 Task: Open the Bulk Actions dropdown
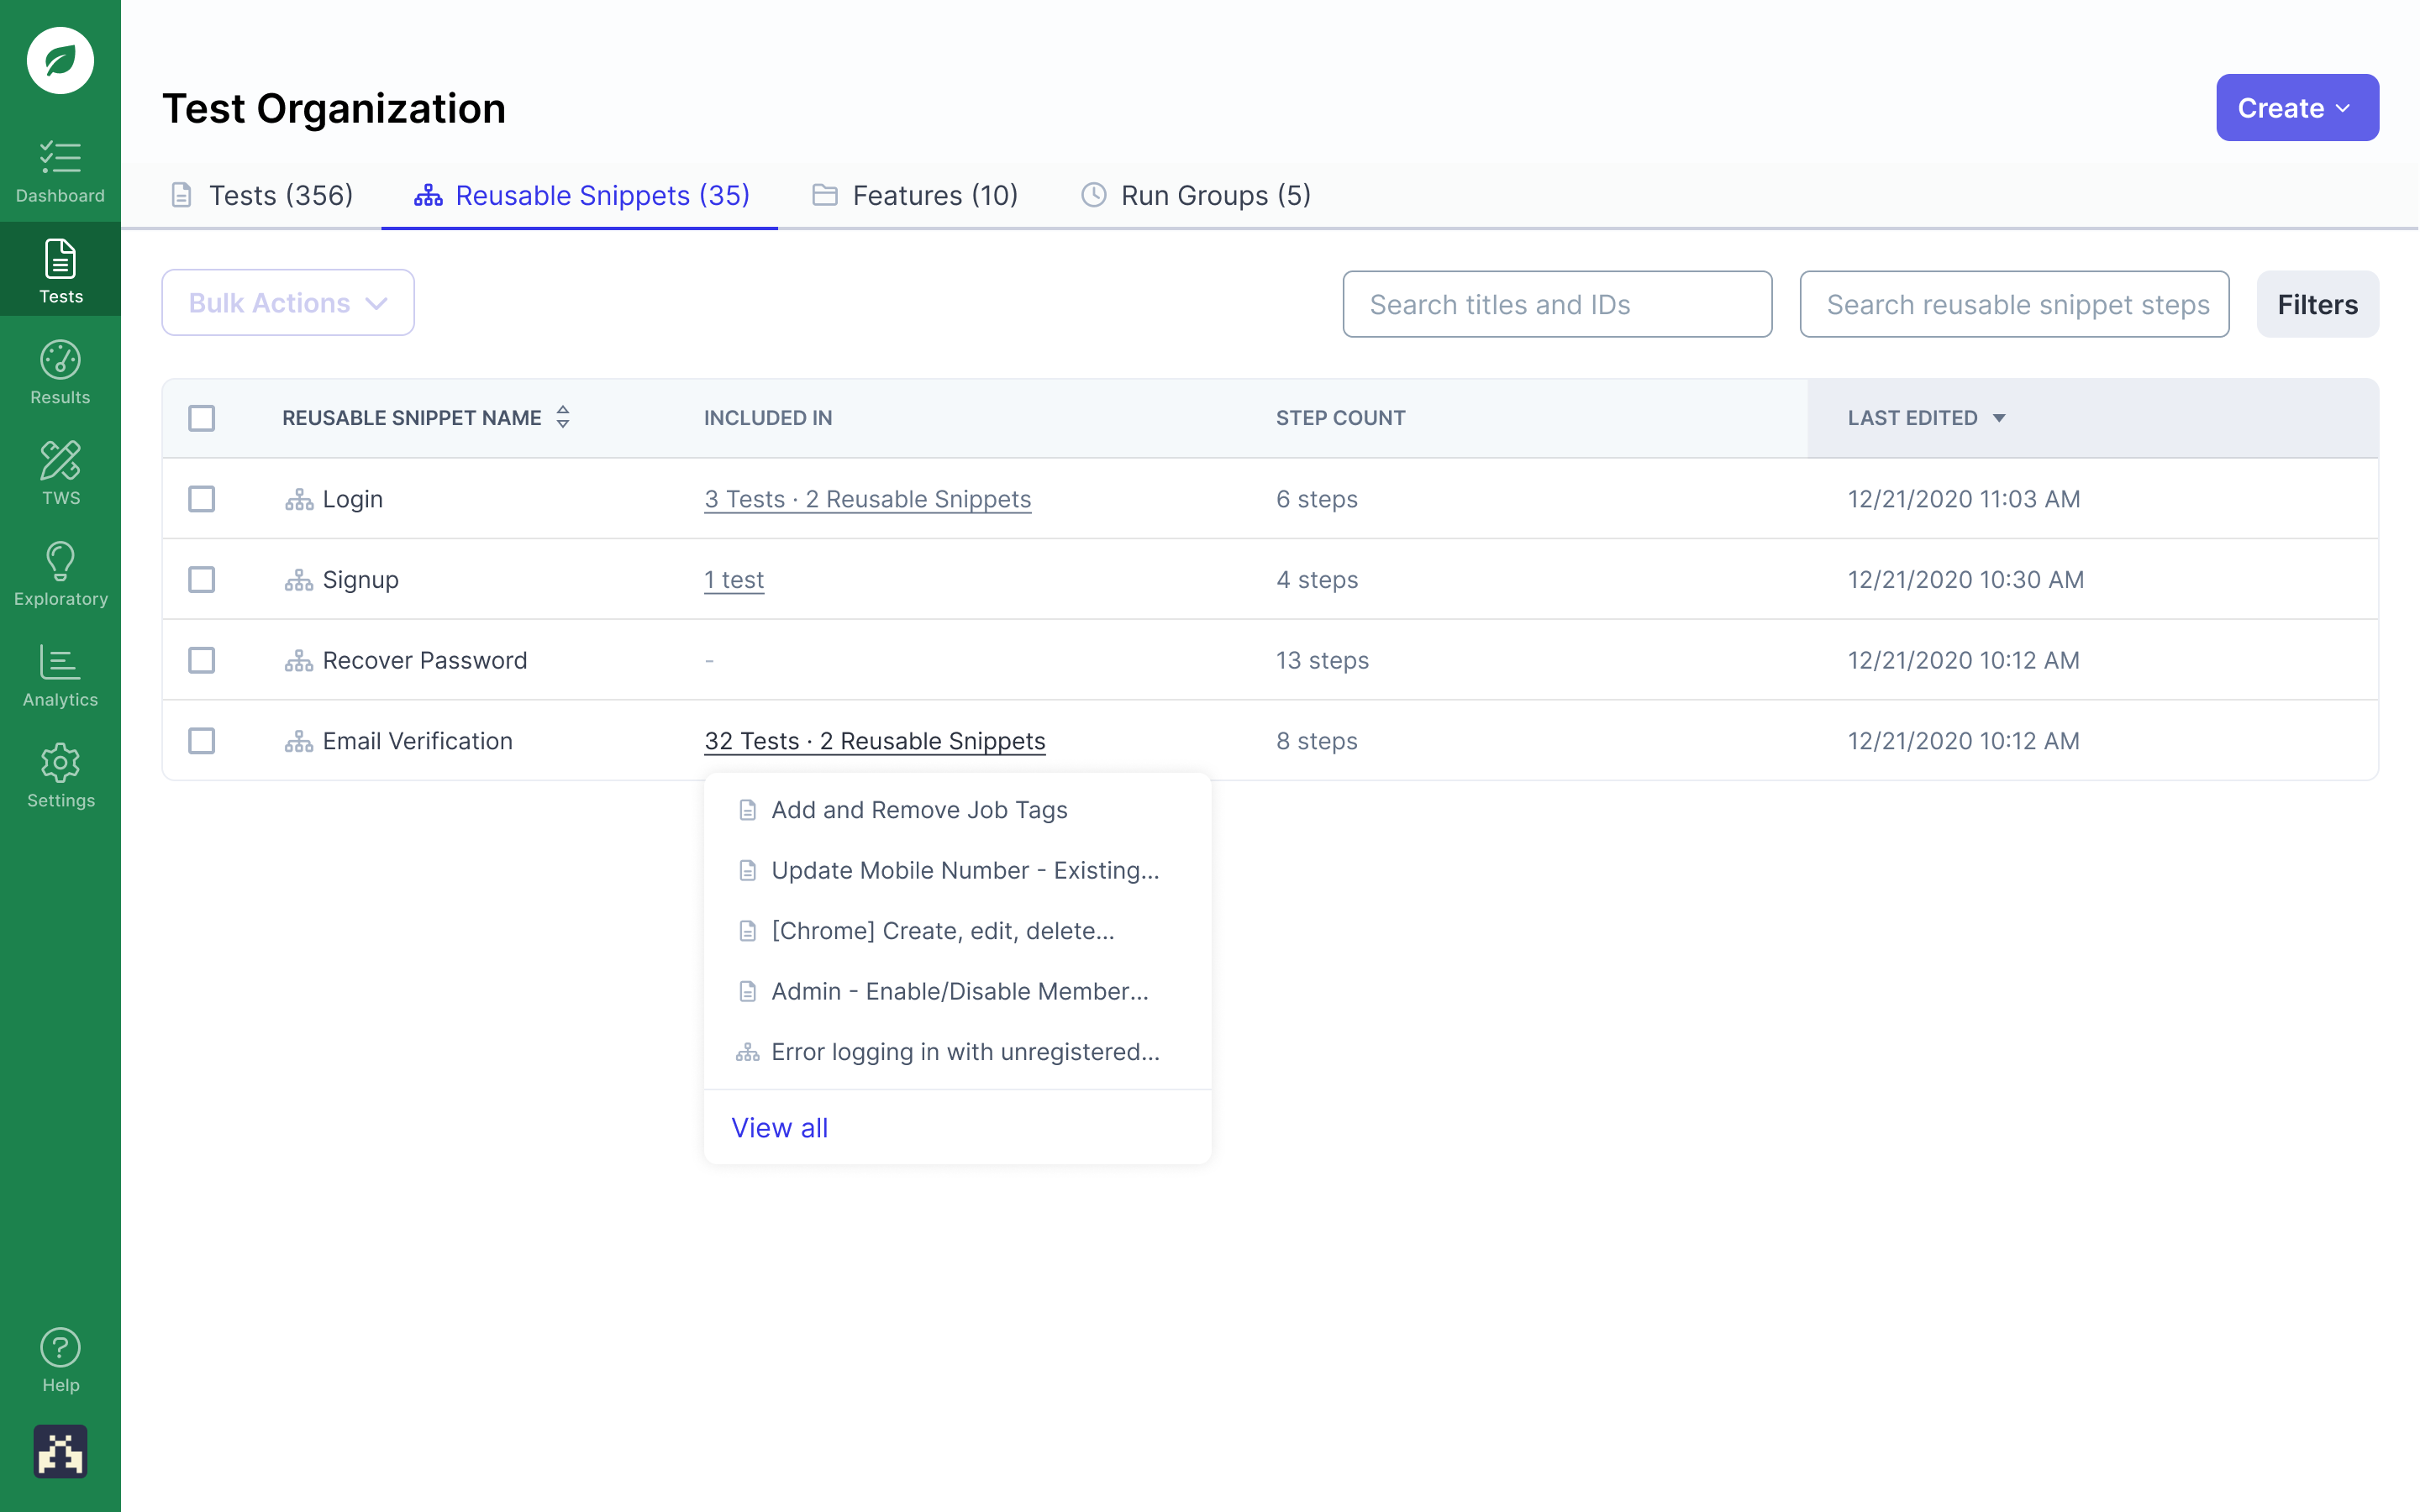click(288, 303)
